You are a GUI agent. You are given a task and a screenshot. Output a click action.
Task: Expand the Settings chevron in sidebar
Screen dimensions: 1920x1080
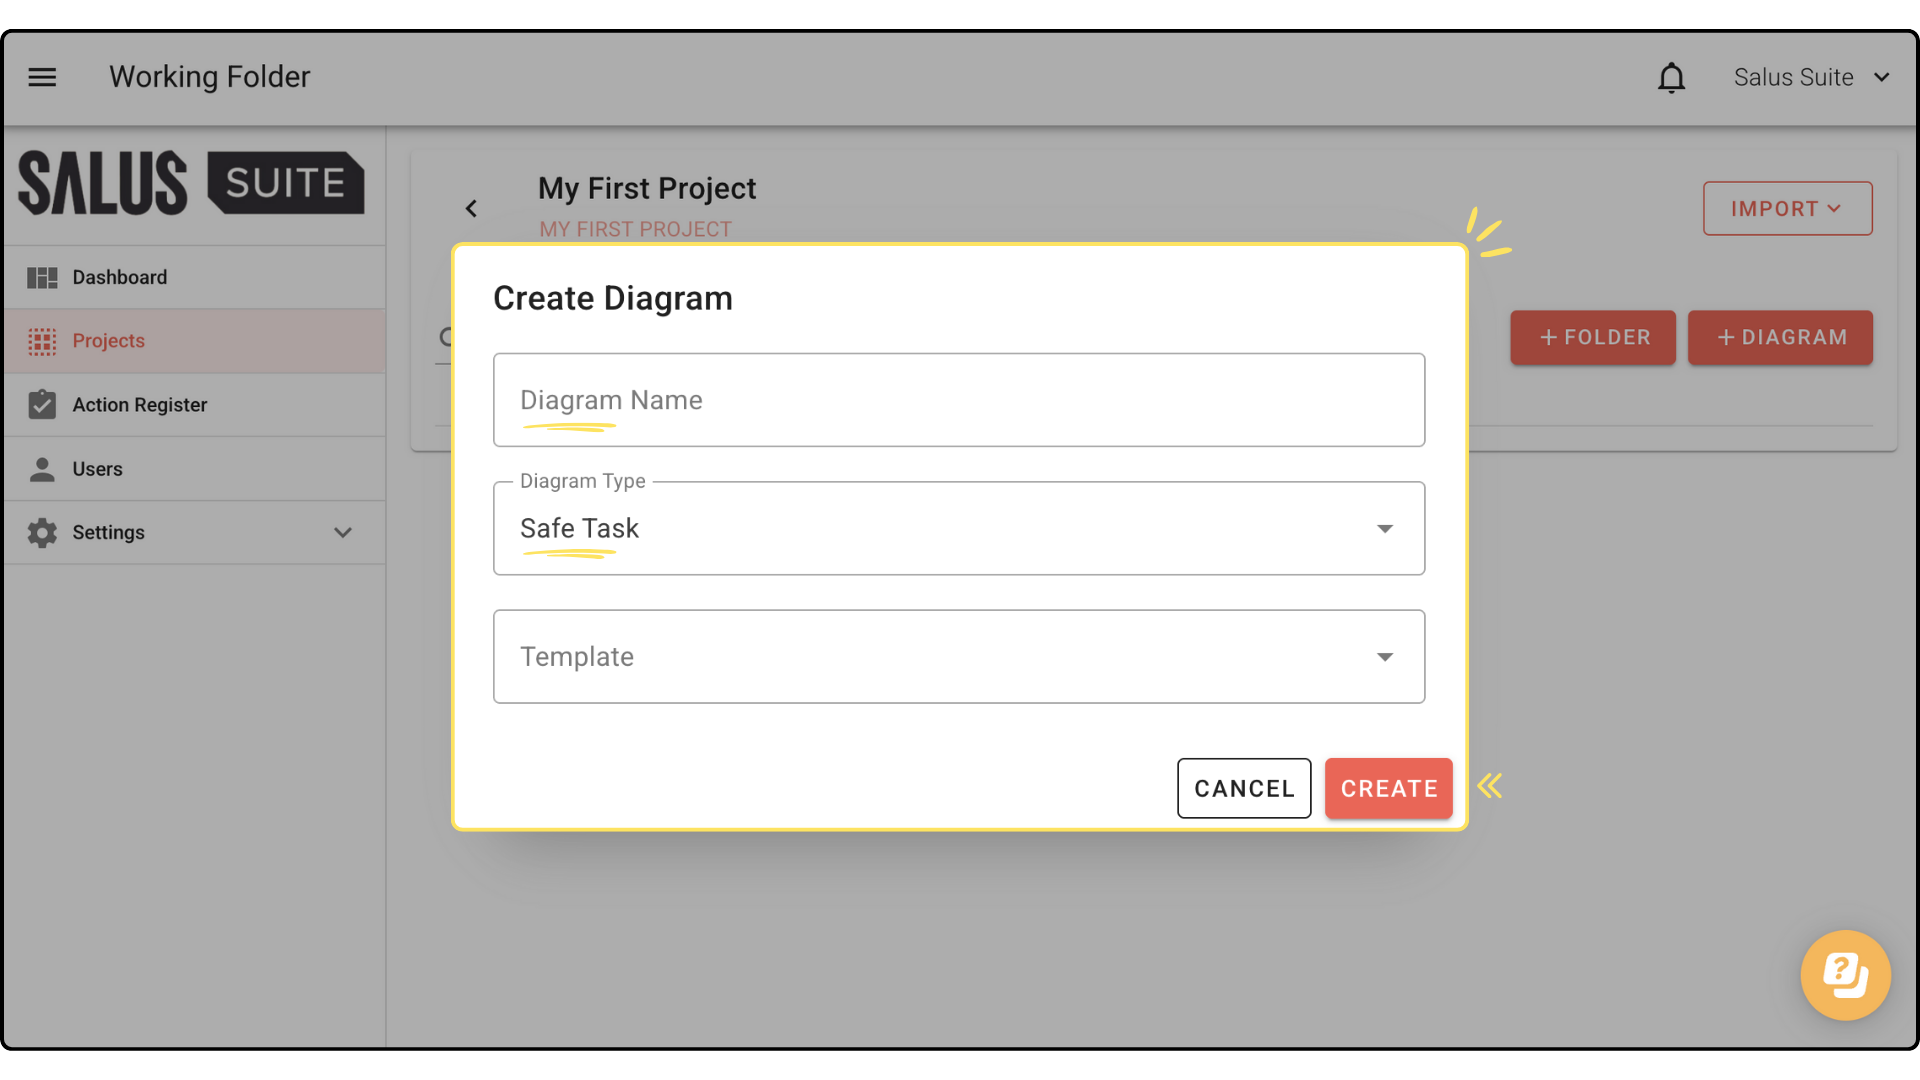coord(343,533)
